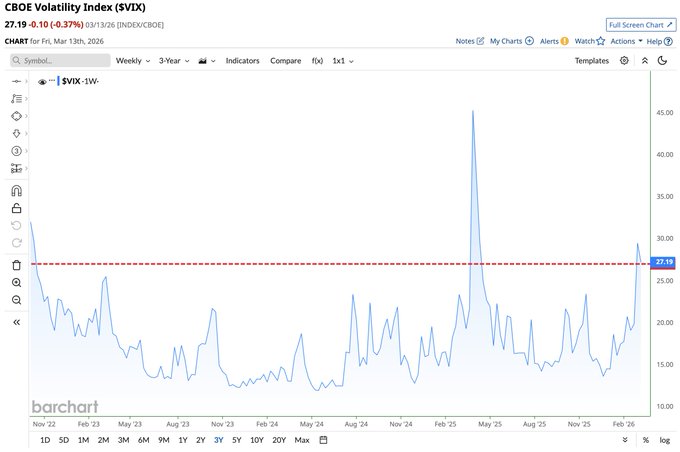Open the Indicators menu
680x452 pixels.
242,61
